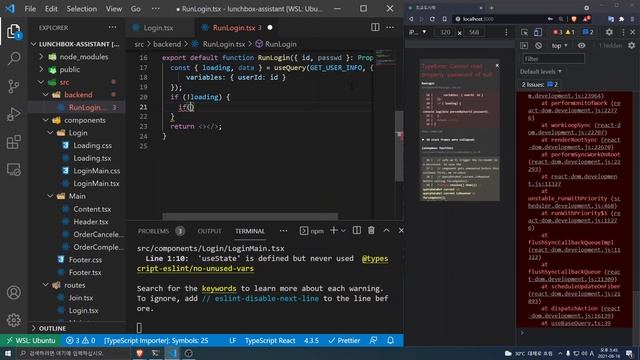Open Footer.css in the explorer
The width and height of the screenshot is (640, 360).
(85, 260)
